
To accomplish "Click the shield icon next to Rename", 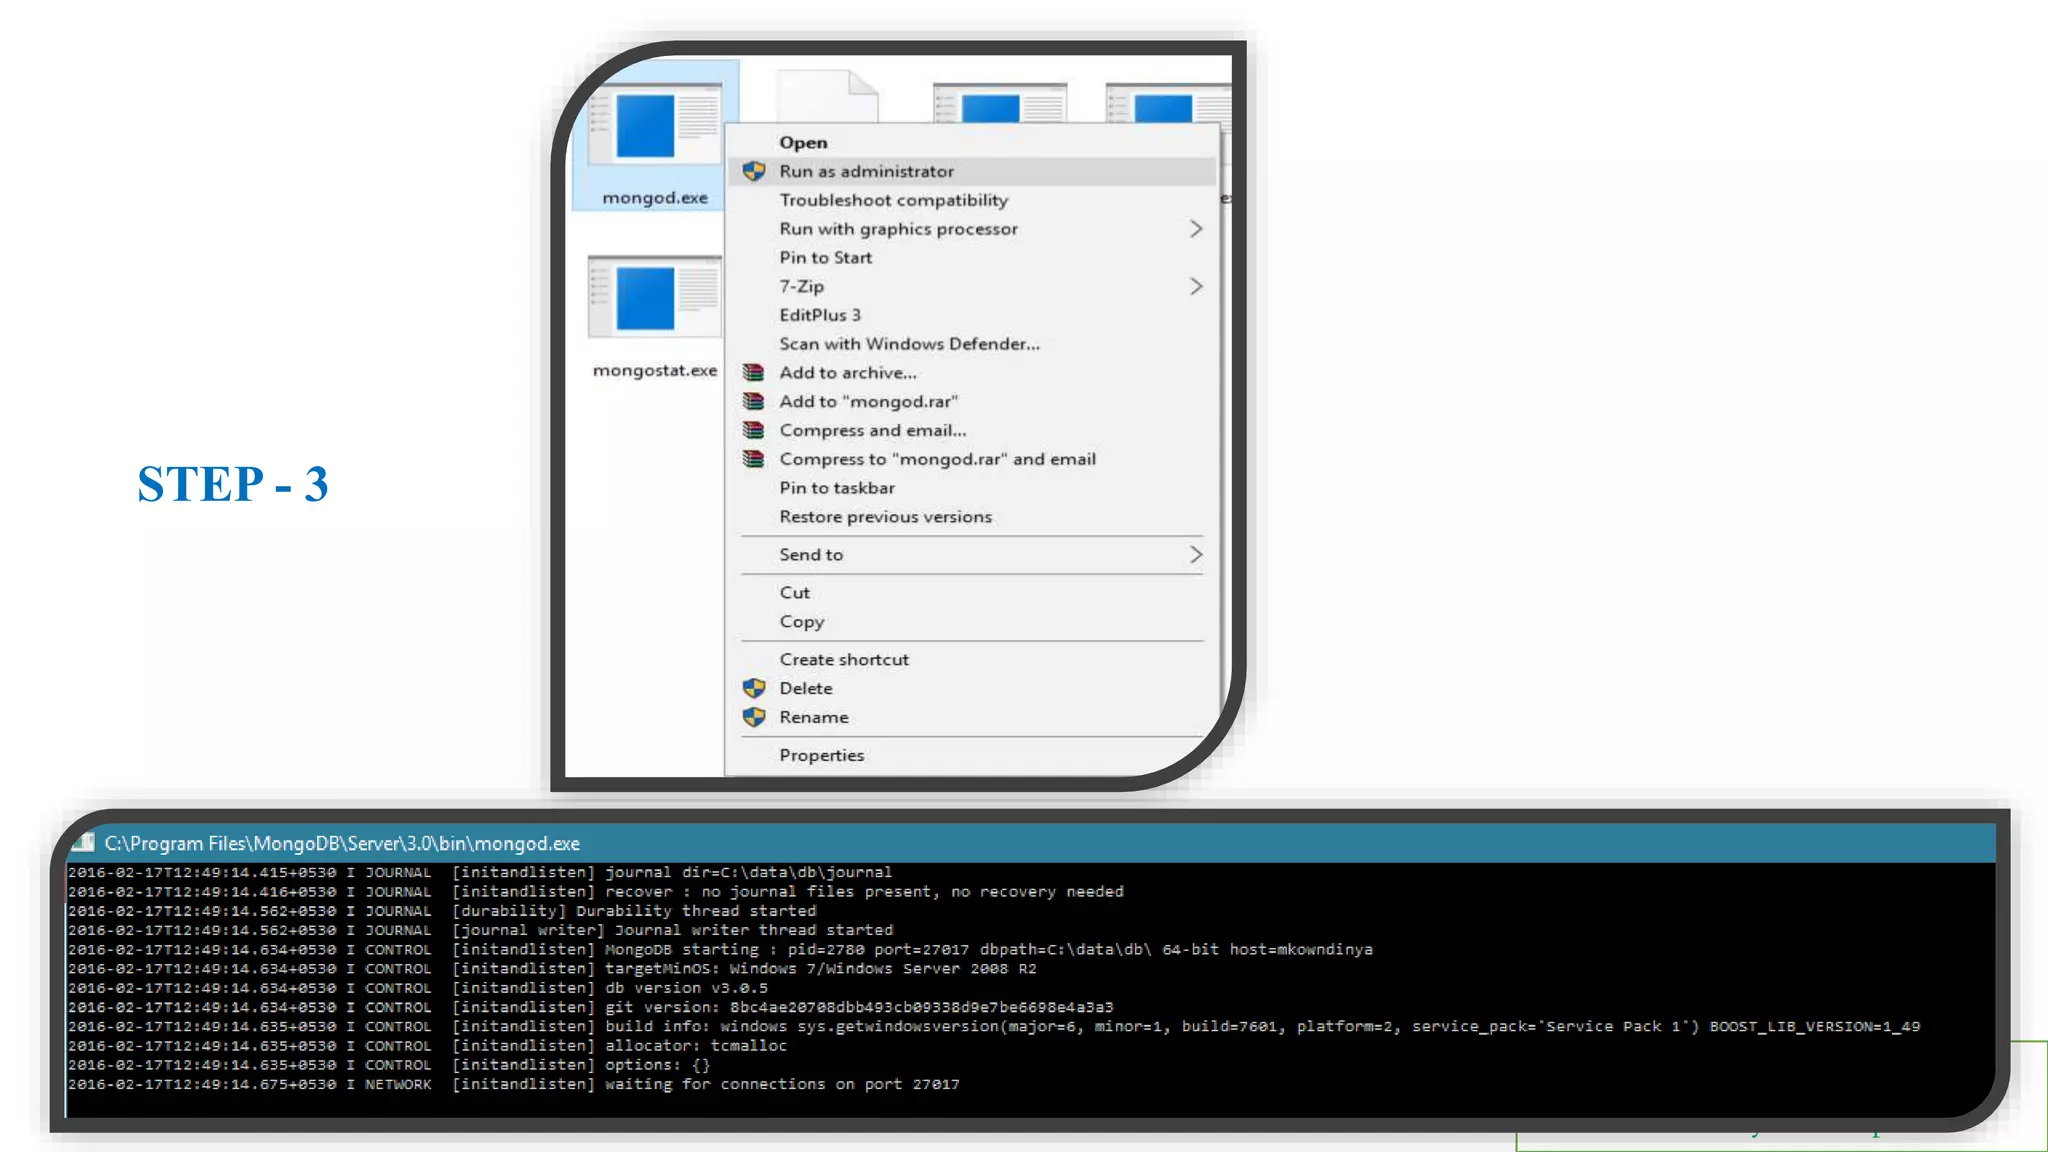I will coord(754,717).
